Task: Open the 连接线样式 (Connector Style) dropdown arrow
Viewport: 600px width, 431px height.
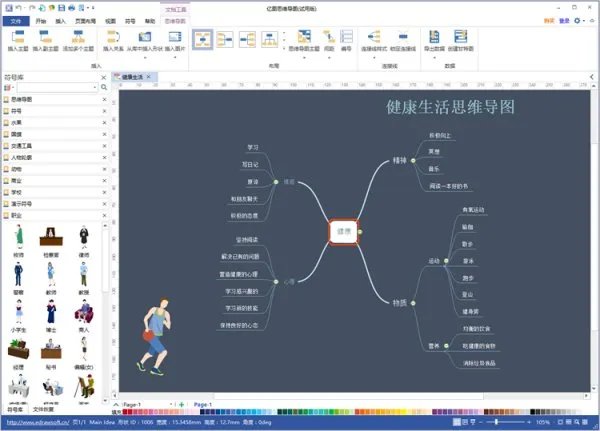Action: (x=374, y=58)
